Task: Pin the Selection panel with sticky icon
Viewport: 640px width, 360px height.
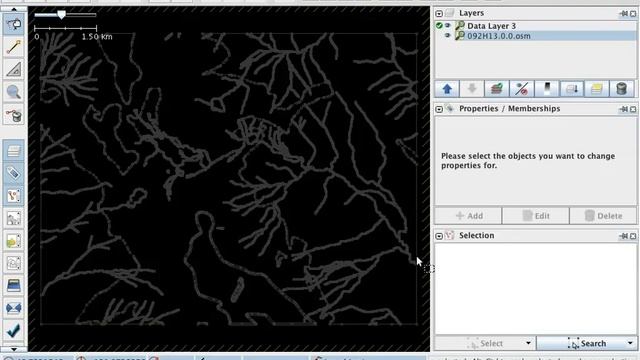Action: [624, 236]
